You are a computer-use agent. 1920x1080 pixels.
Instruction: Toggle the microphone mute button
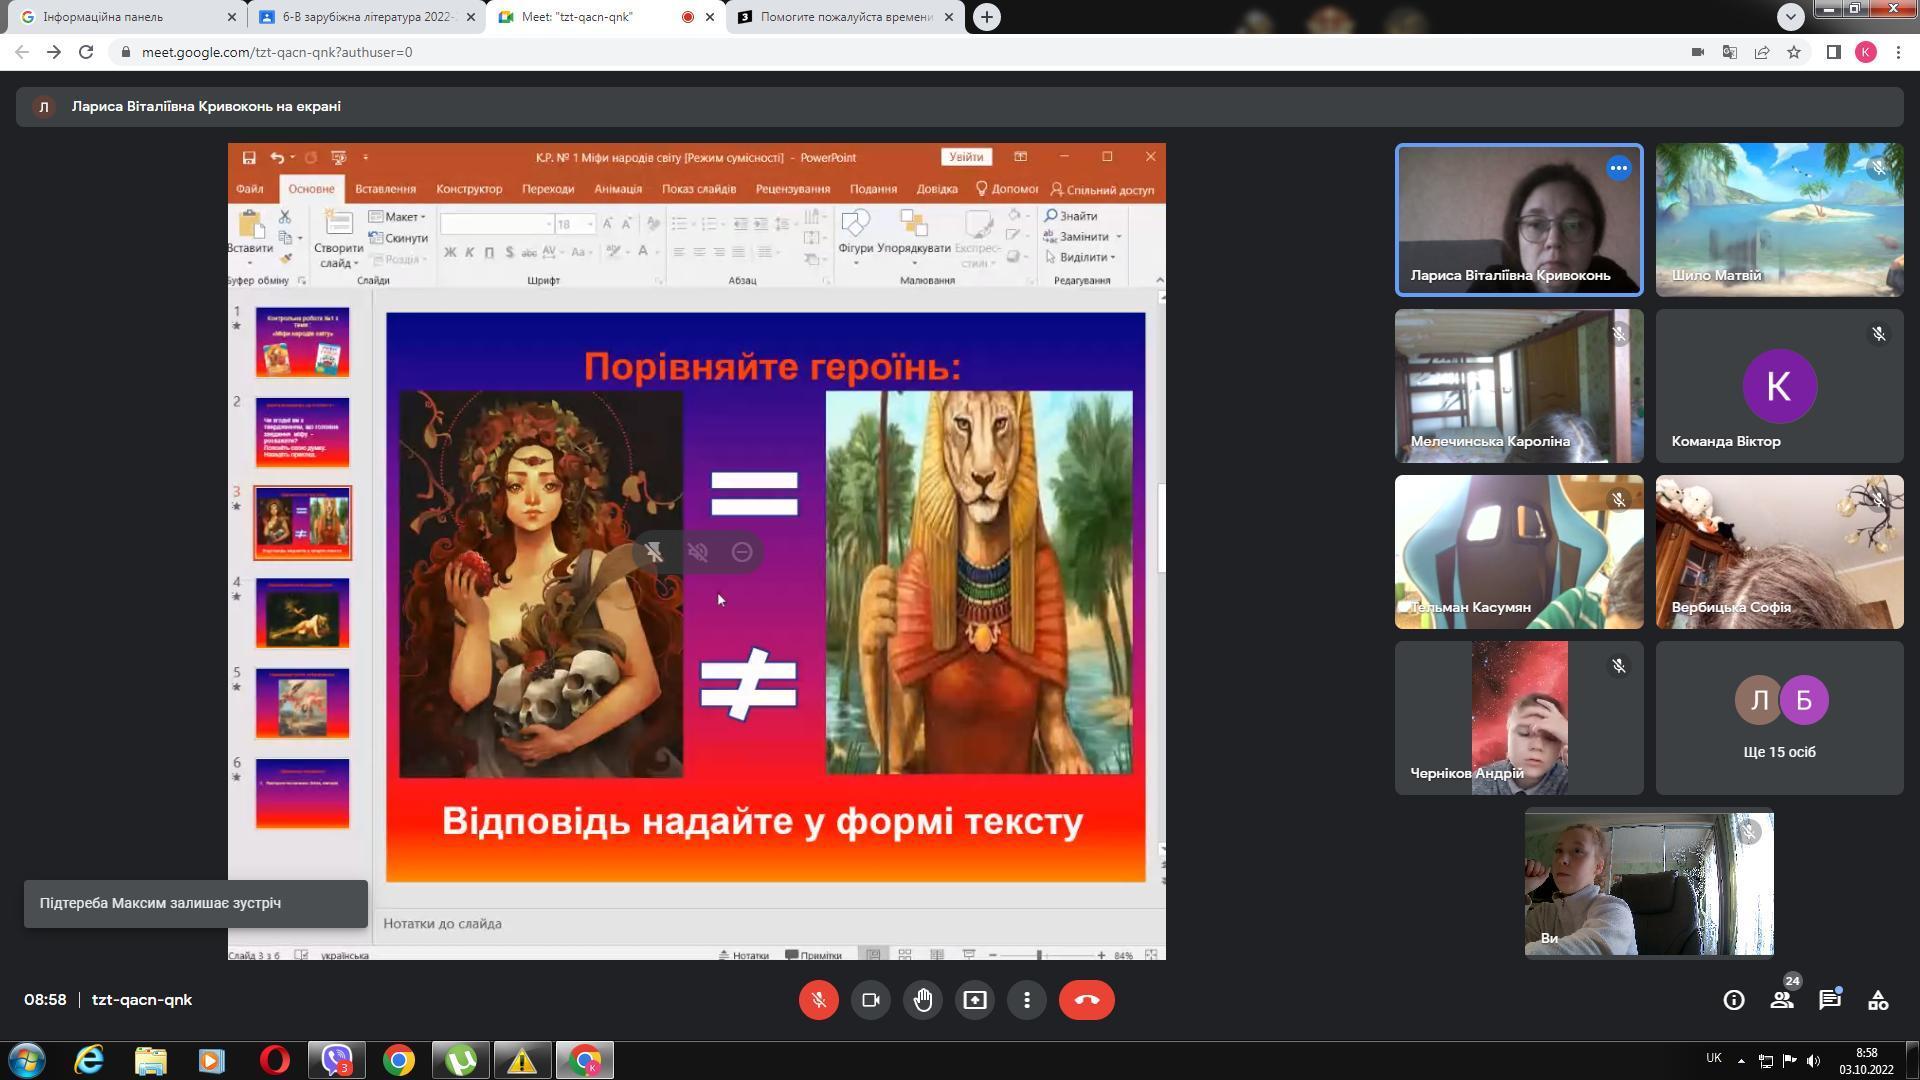pyautogui.click(x=818, y=1000)
